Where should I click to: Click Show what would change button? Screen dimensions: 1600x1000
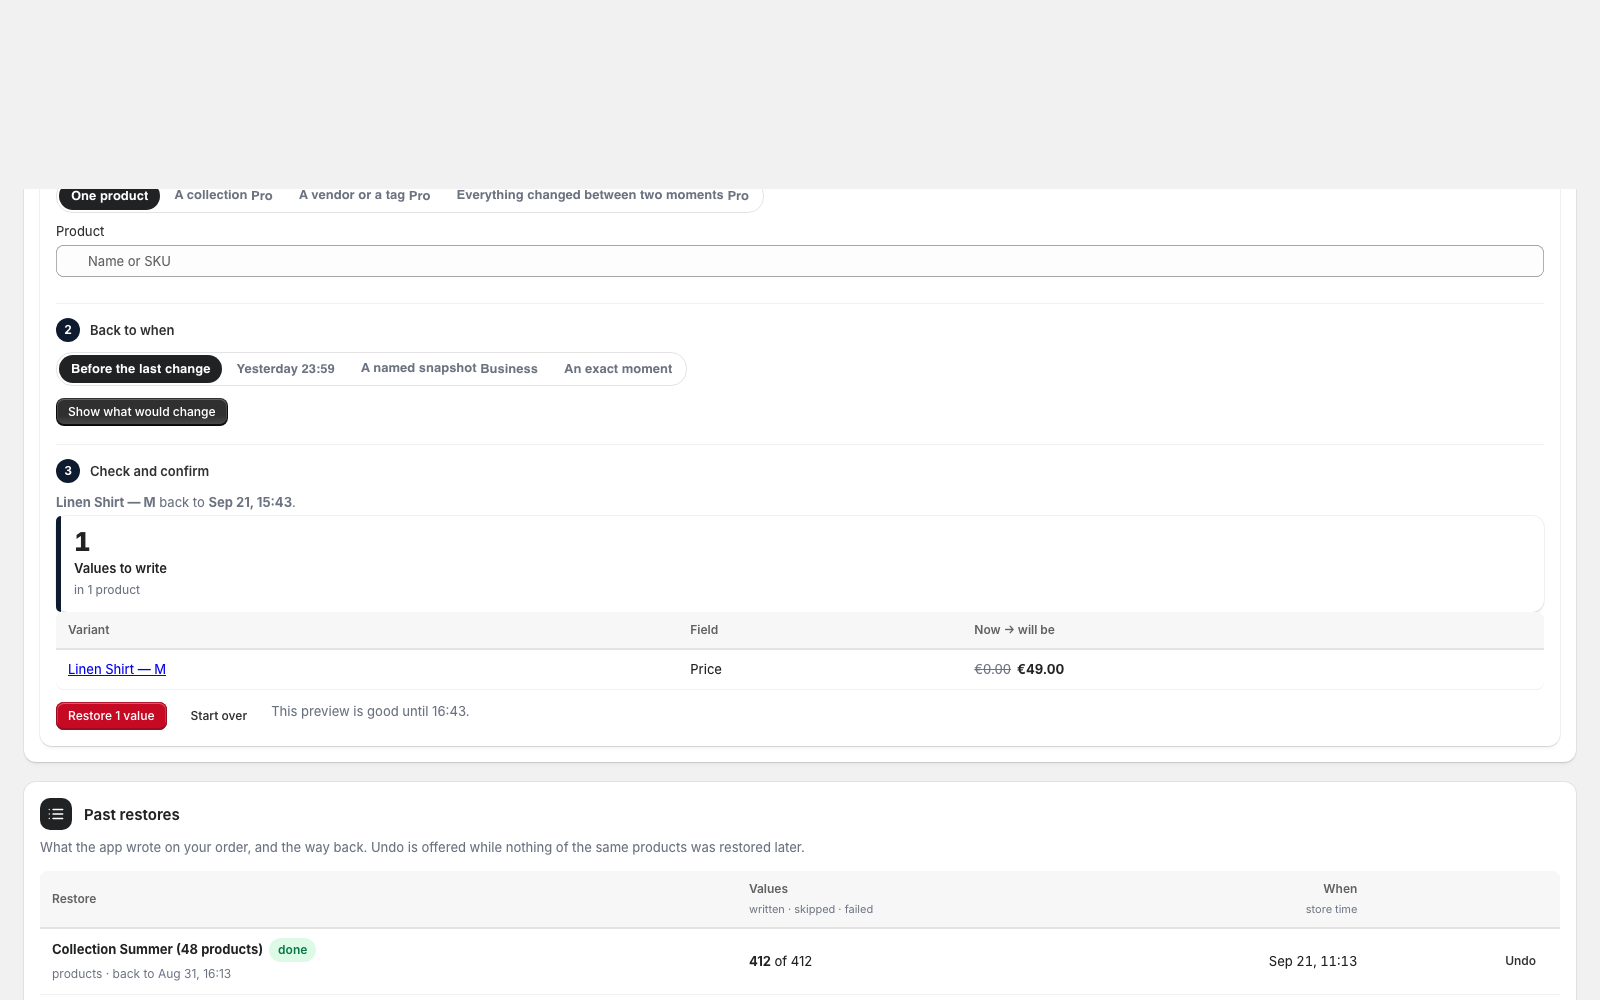click(142, 412)
